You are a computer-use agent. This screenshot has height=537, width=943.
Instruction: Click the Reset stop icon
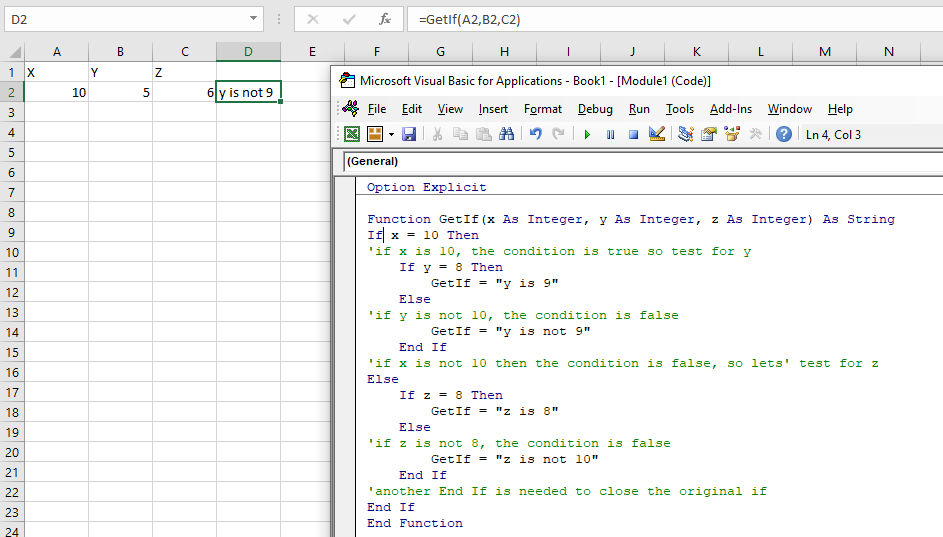[633, 135]
